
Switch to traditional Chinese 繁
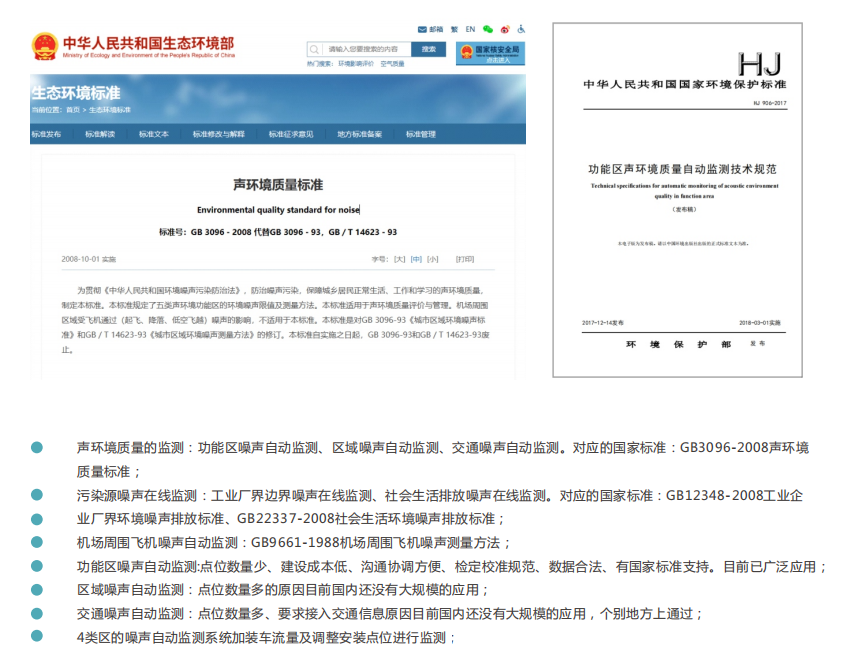coord(454,29)
